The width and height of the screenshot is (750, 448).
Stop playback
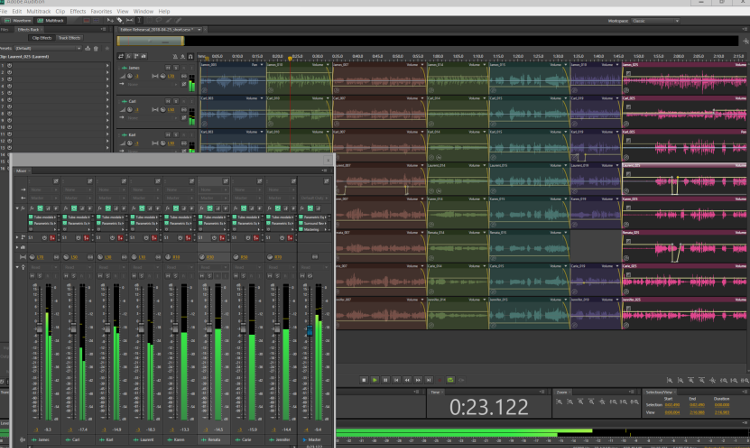tap(364, 380)
